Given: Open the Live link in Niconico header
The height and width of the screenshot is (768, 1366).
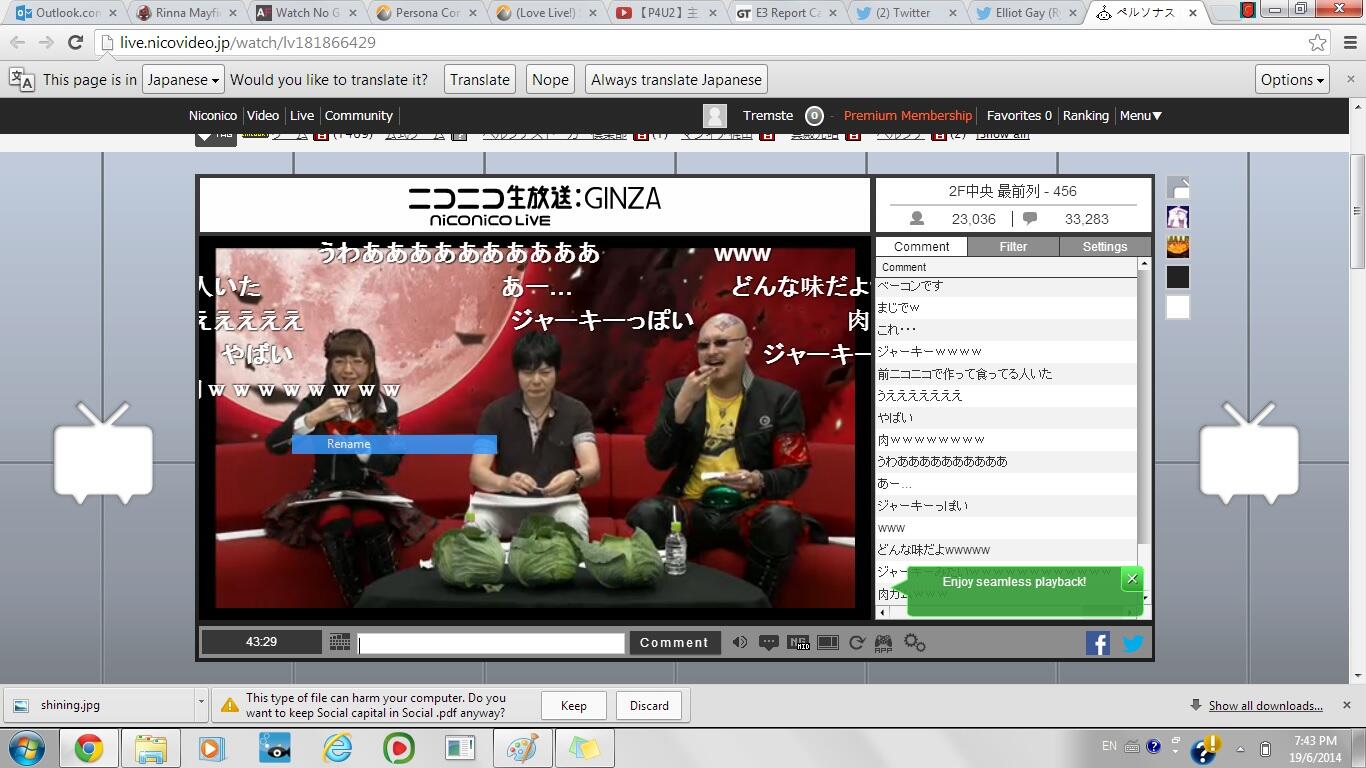Looking at the screenshot, I should click(x=302, y=115).
